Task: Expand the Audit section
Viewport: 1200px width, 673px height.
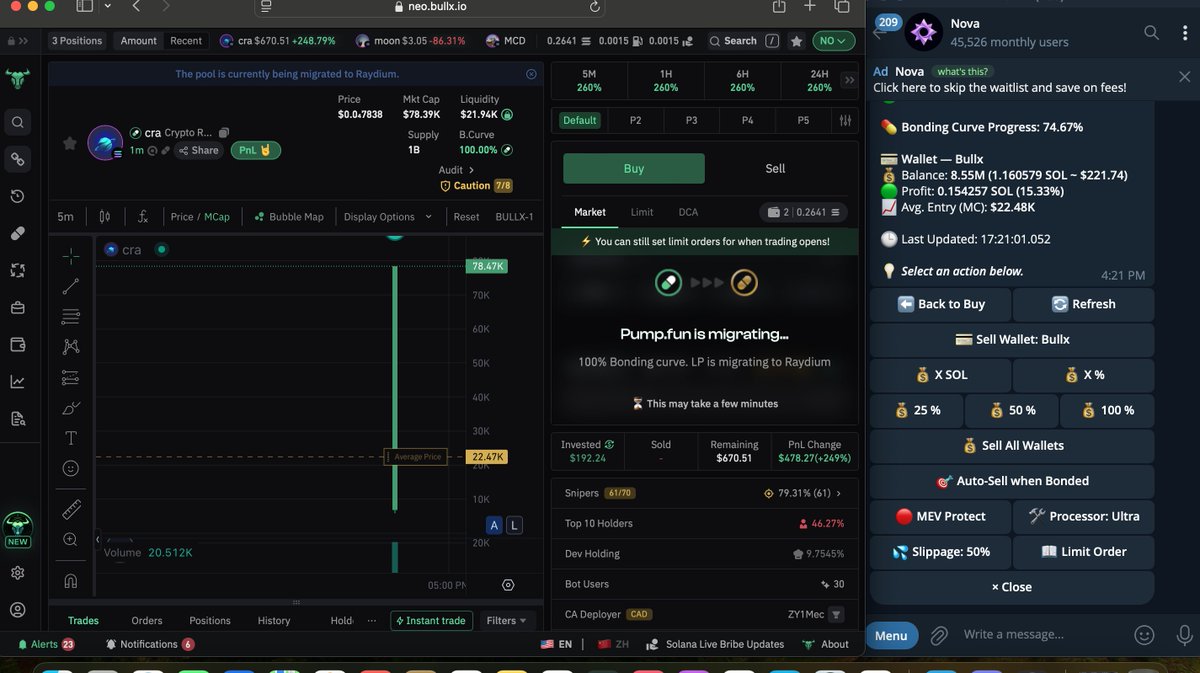Action: (456, 170)
